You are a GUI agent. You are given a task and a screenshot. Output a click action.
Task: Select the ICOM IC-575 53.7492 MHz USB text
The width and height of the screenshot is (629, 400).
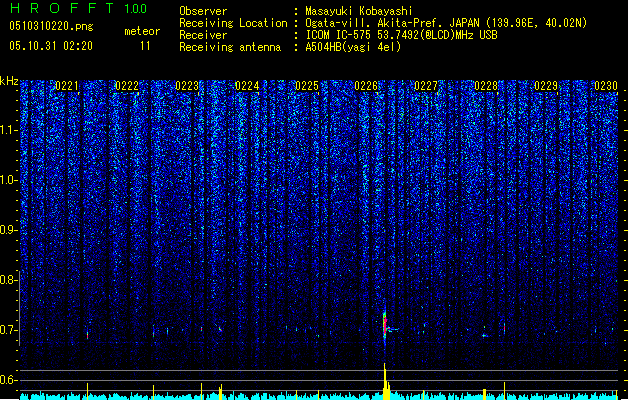(402, 35)
